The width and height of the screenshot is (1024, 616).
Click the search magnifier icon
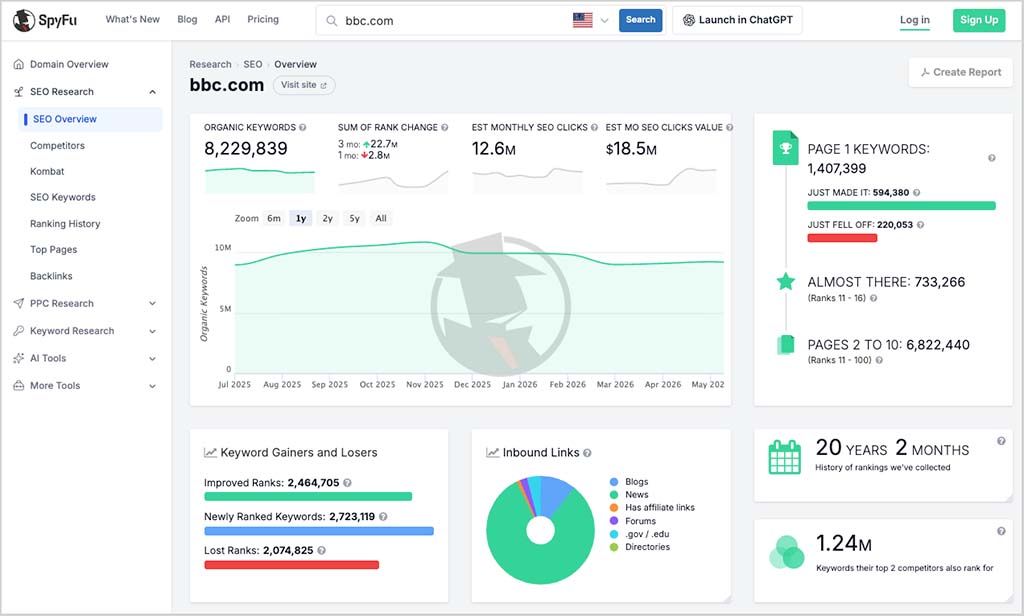(x=332, y=21)
